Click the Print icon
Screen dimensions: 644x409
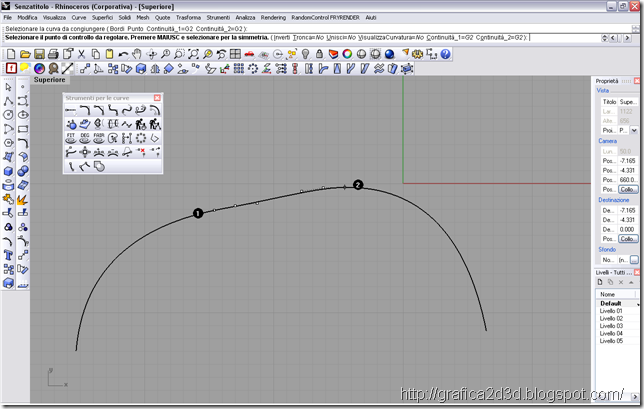(53, 54)
